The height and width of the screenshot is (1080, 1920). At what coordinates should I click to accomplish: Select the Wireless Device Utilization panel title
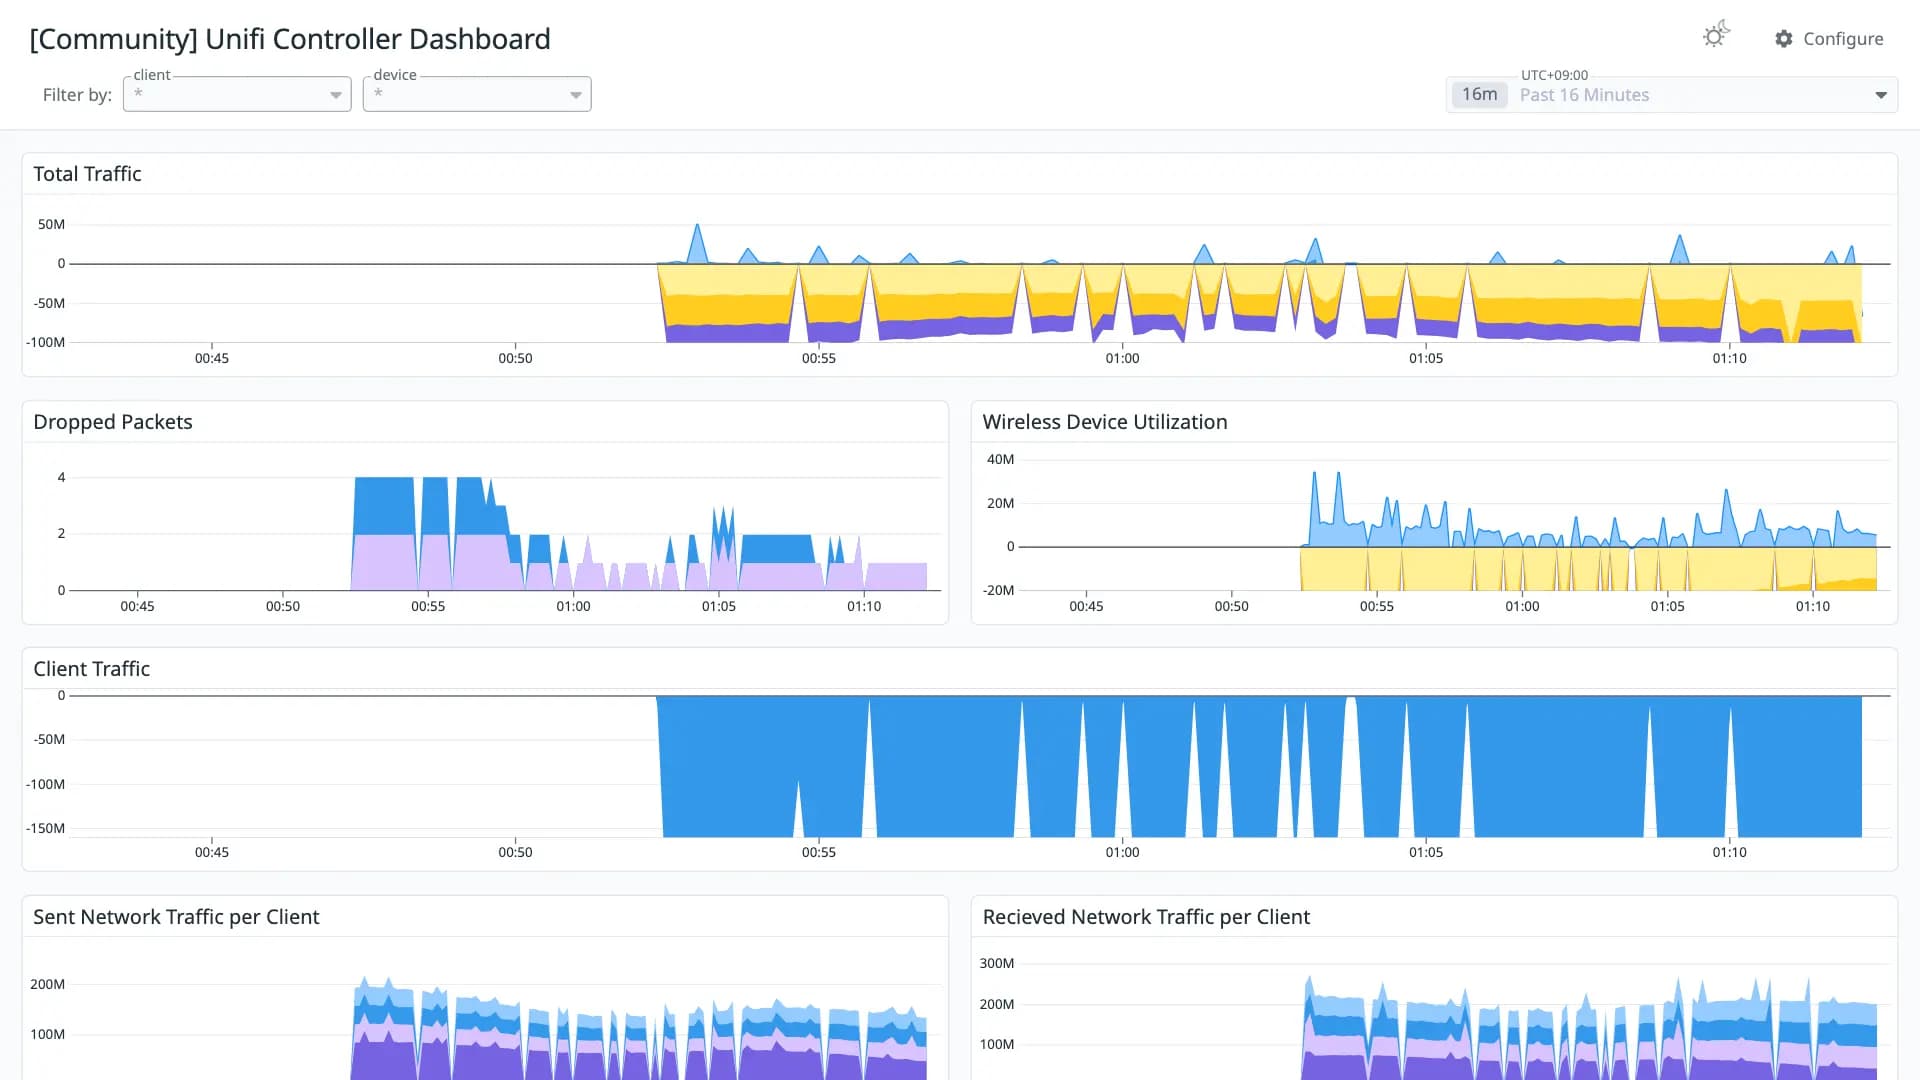click(1105, 422)
